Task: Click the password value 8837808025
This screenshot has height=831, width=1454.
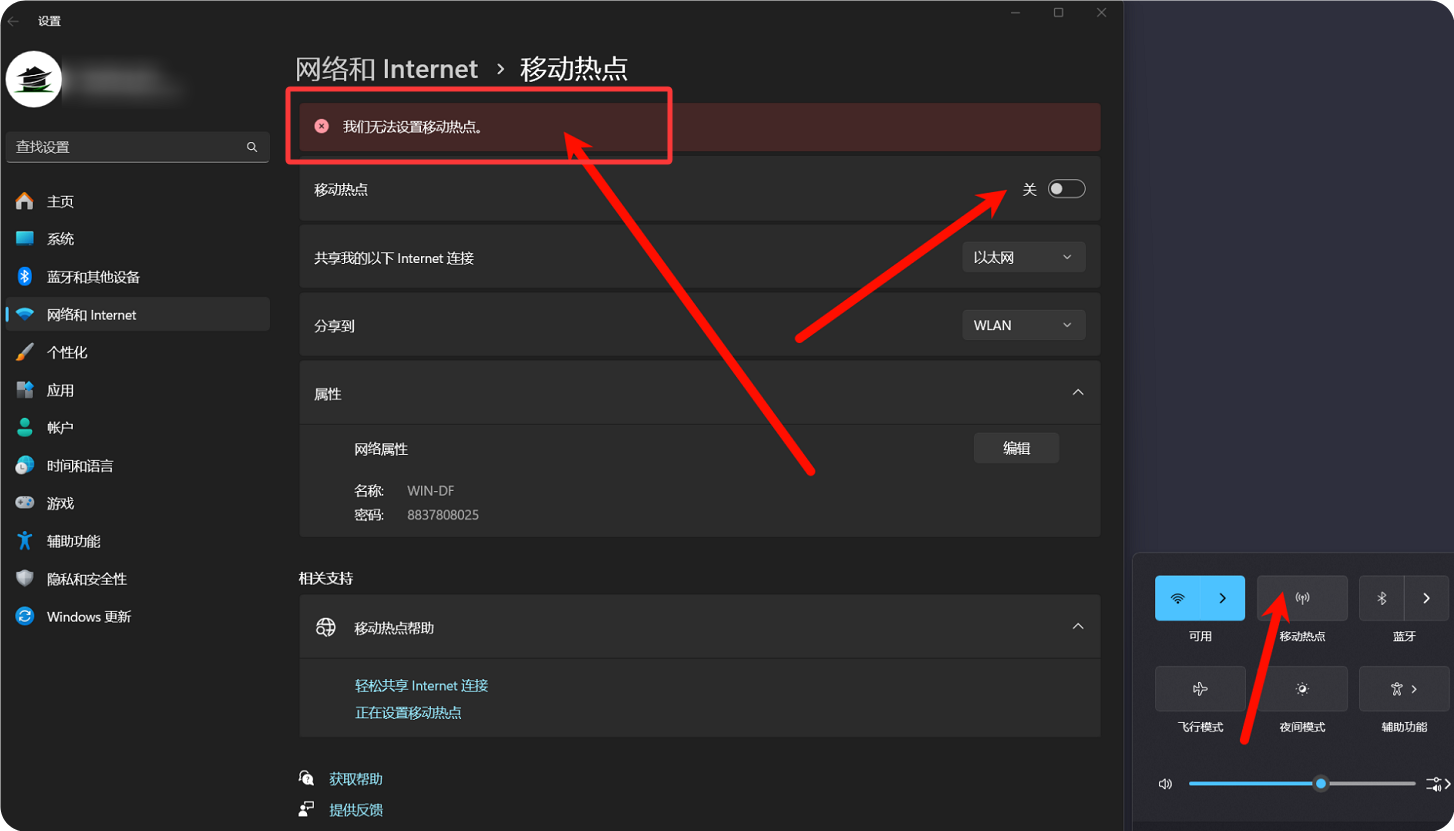Action: click(443, 515)
